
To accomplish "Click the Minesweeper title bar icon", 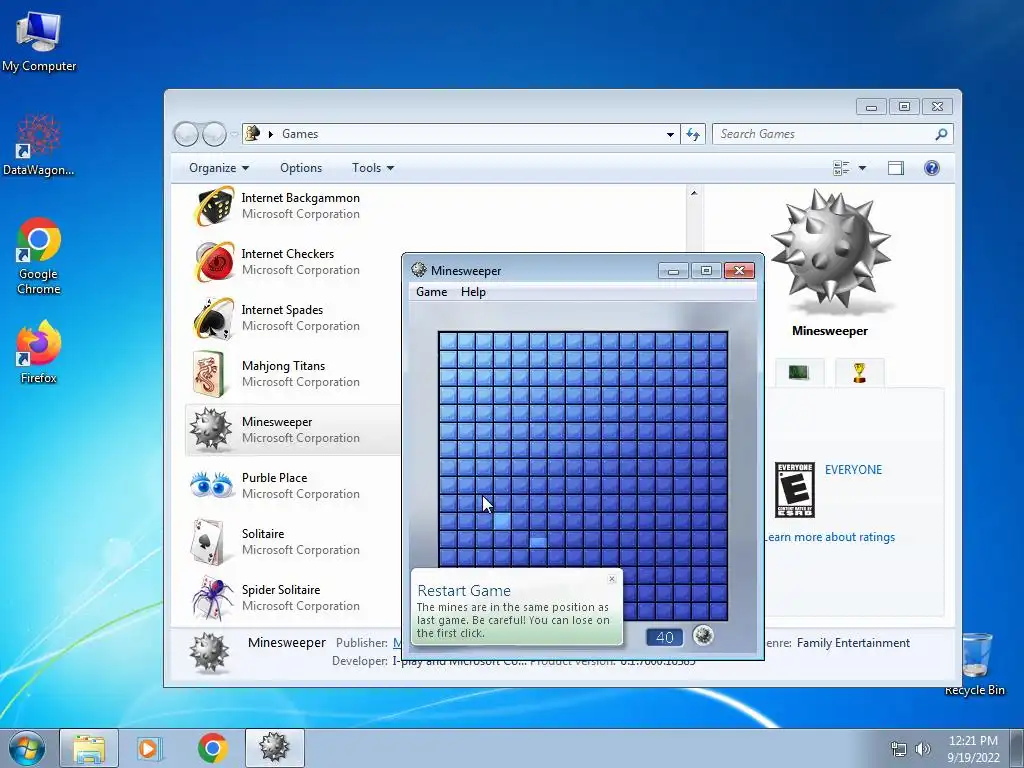I will [419, 270].
